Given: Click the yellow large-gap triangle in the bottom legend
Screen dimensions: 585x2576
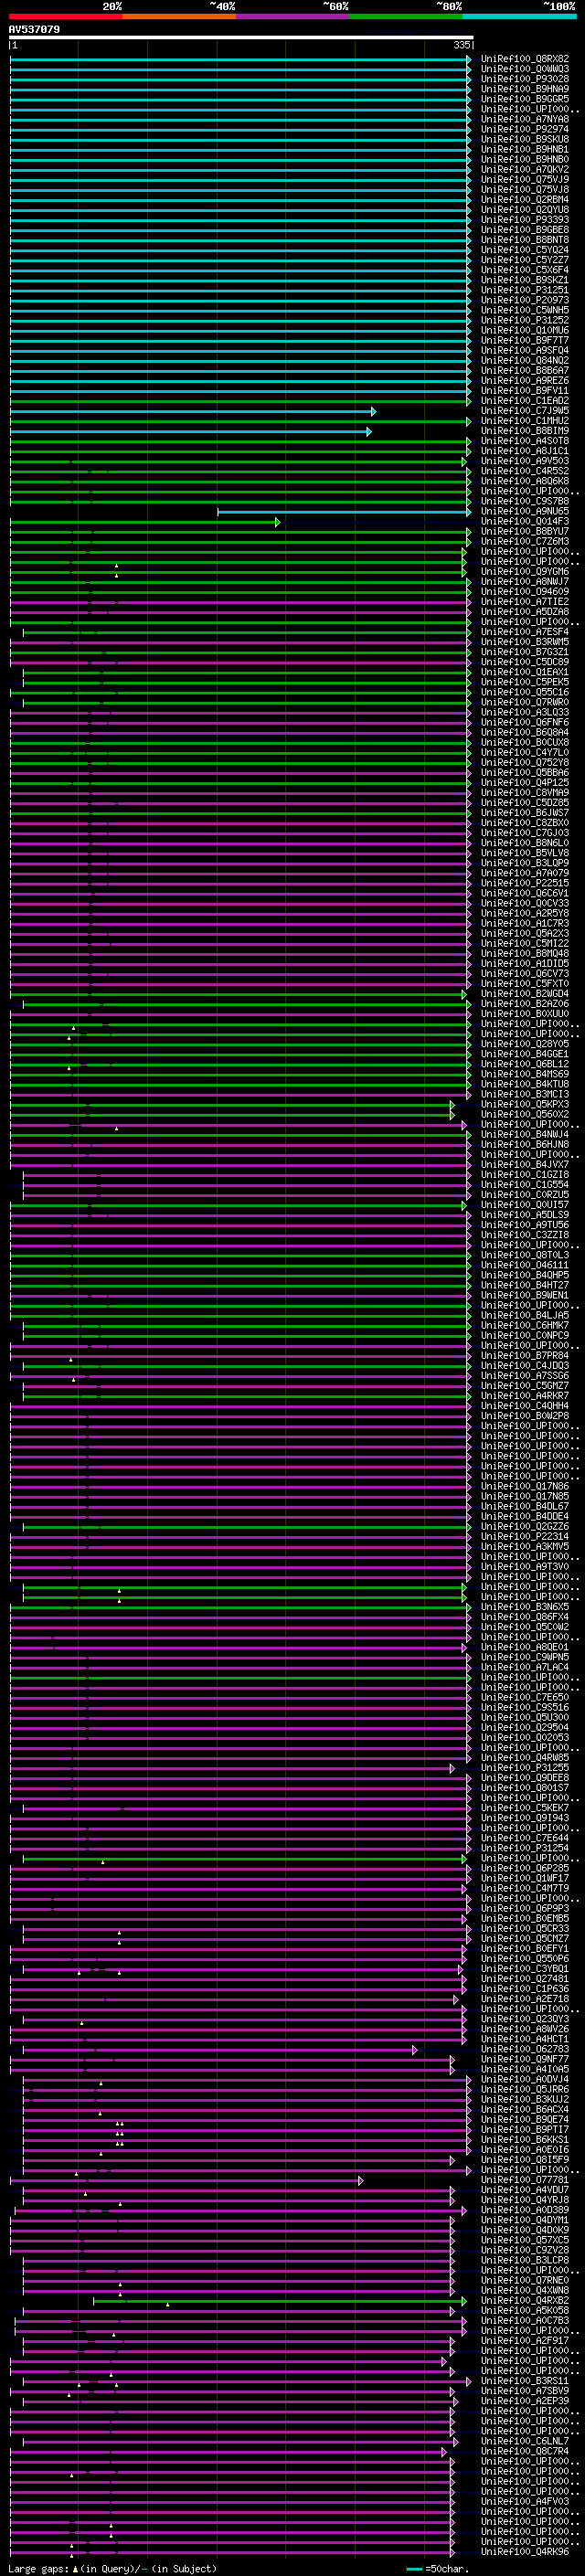Looking at the screenshot, I should pos(75,2568).
